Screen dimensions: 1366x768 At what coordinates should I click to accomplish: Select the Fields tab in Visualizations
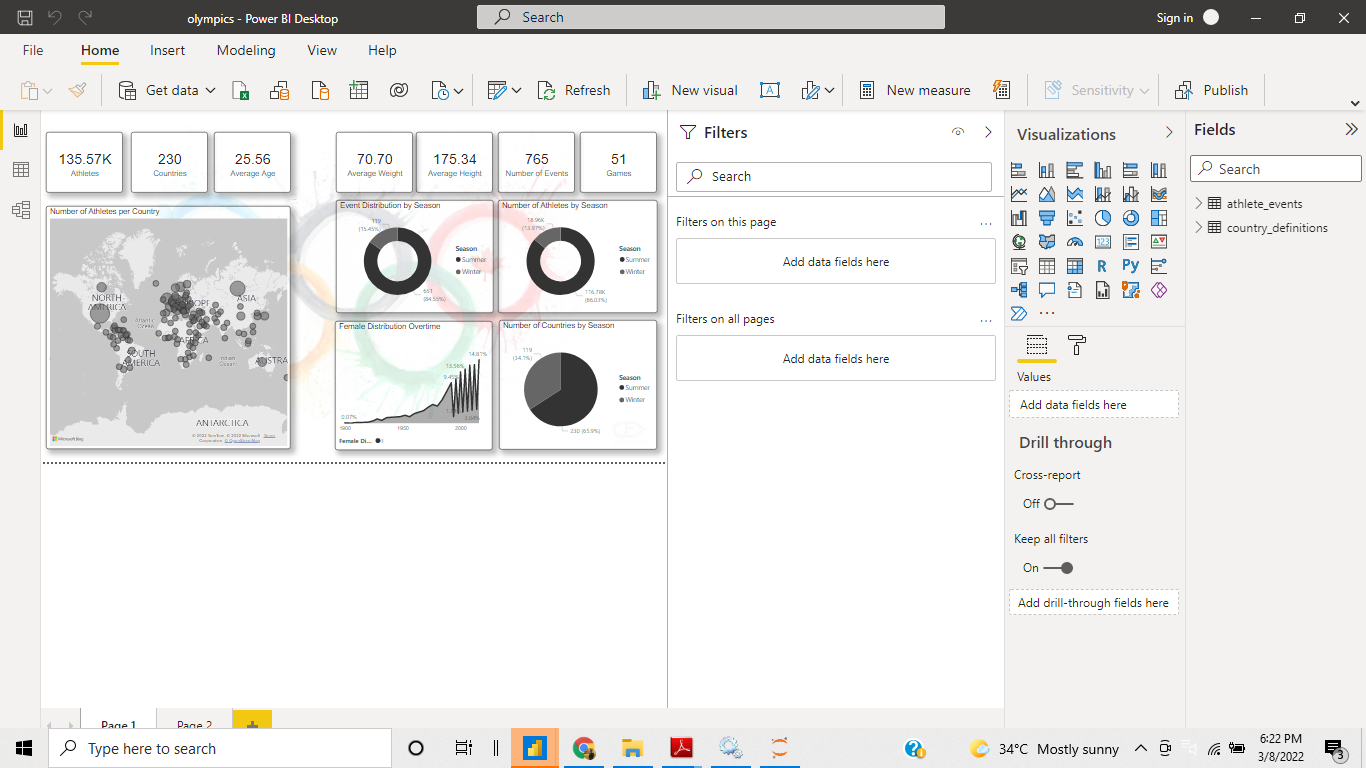click(x=1037, y=346)
